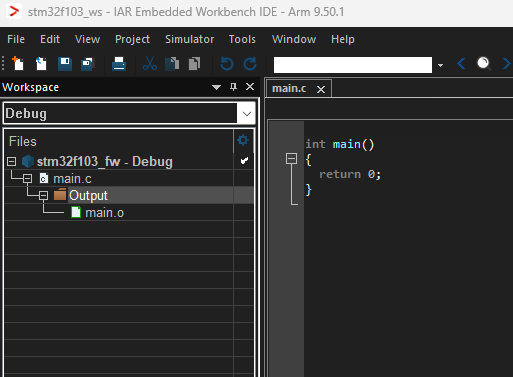Open the View menu
This screenshot has height=377, width=513.
[87, 39]
